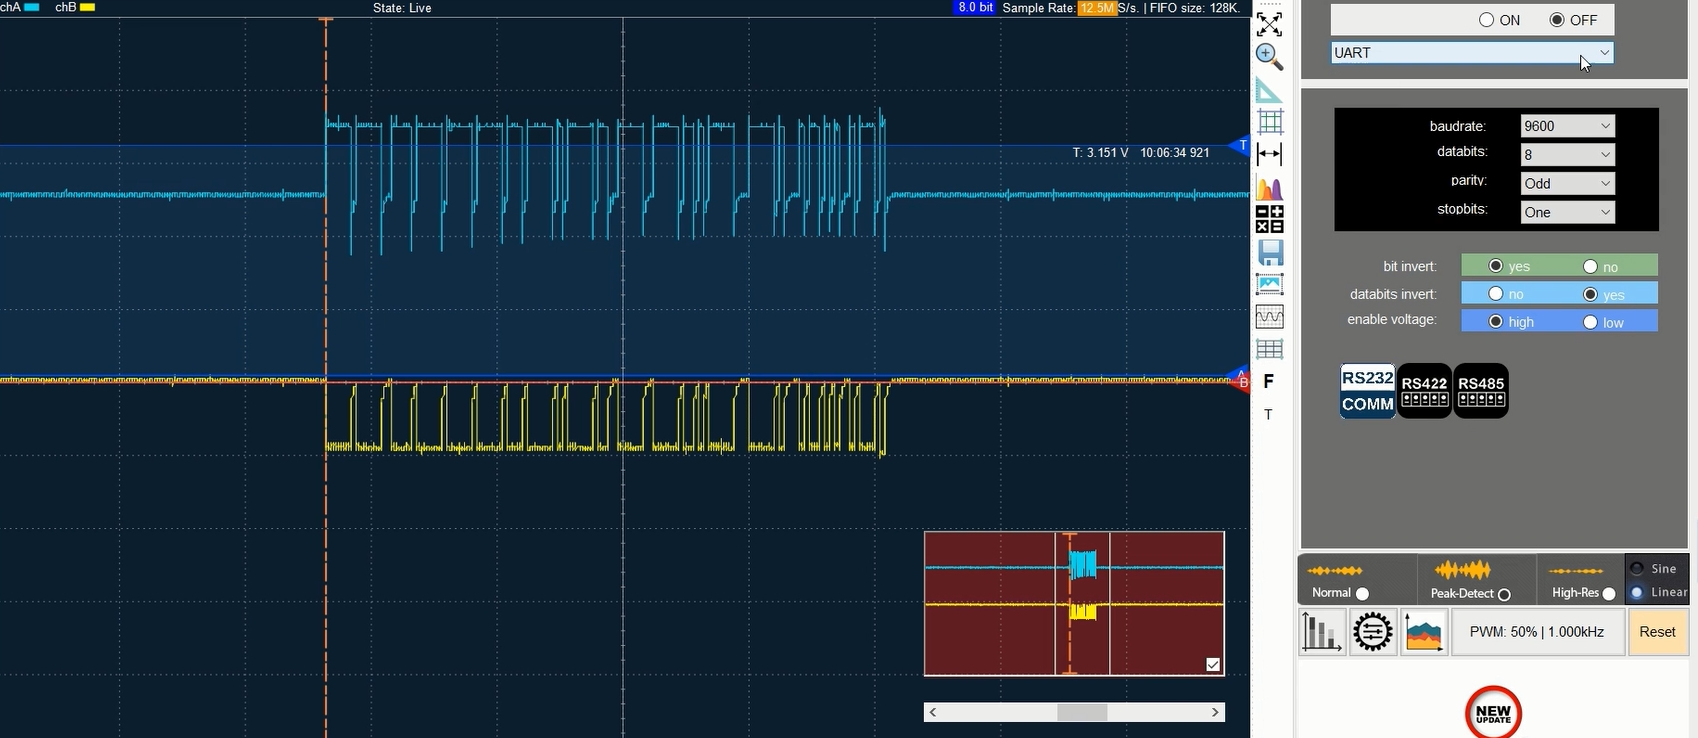Set databits invert to yes
The width and height of the screenshot is (1698, 738).
(1590, 294)
